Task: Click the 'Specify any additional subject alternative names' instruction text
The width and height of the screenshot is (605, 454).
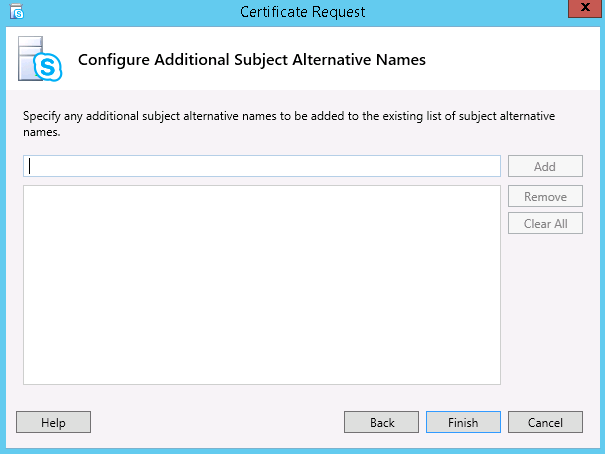Action: pos(289,124)
